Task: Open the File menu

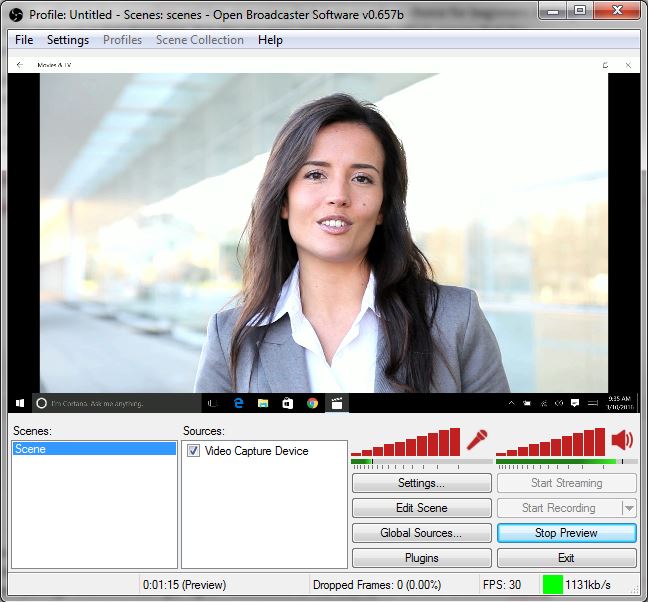Action: point(24,40)
